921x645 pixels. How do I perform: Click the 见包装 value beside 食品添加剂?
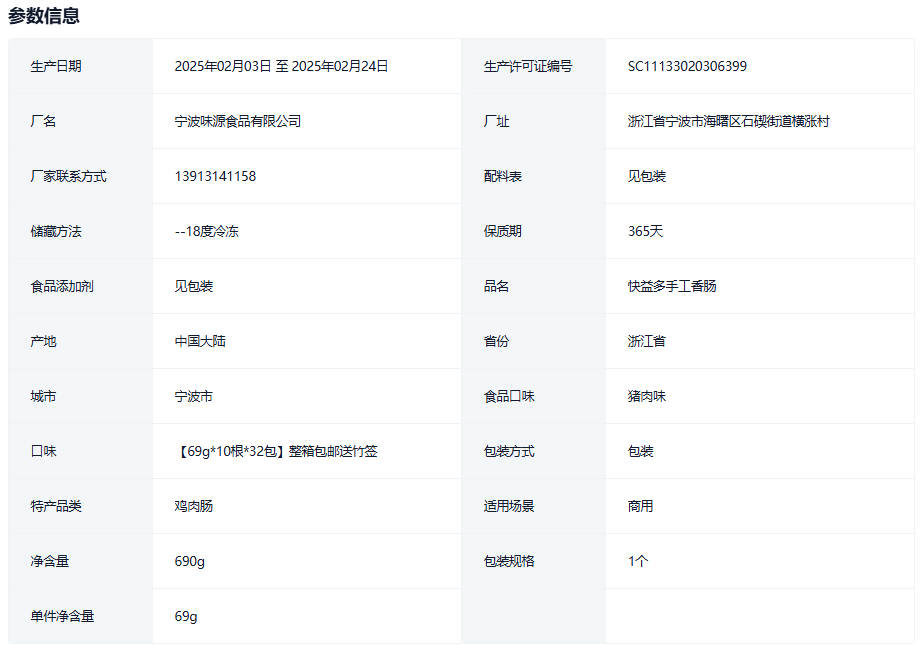point(194,286)
